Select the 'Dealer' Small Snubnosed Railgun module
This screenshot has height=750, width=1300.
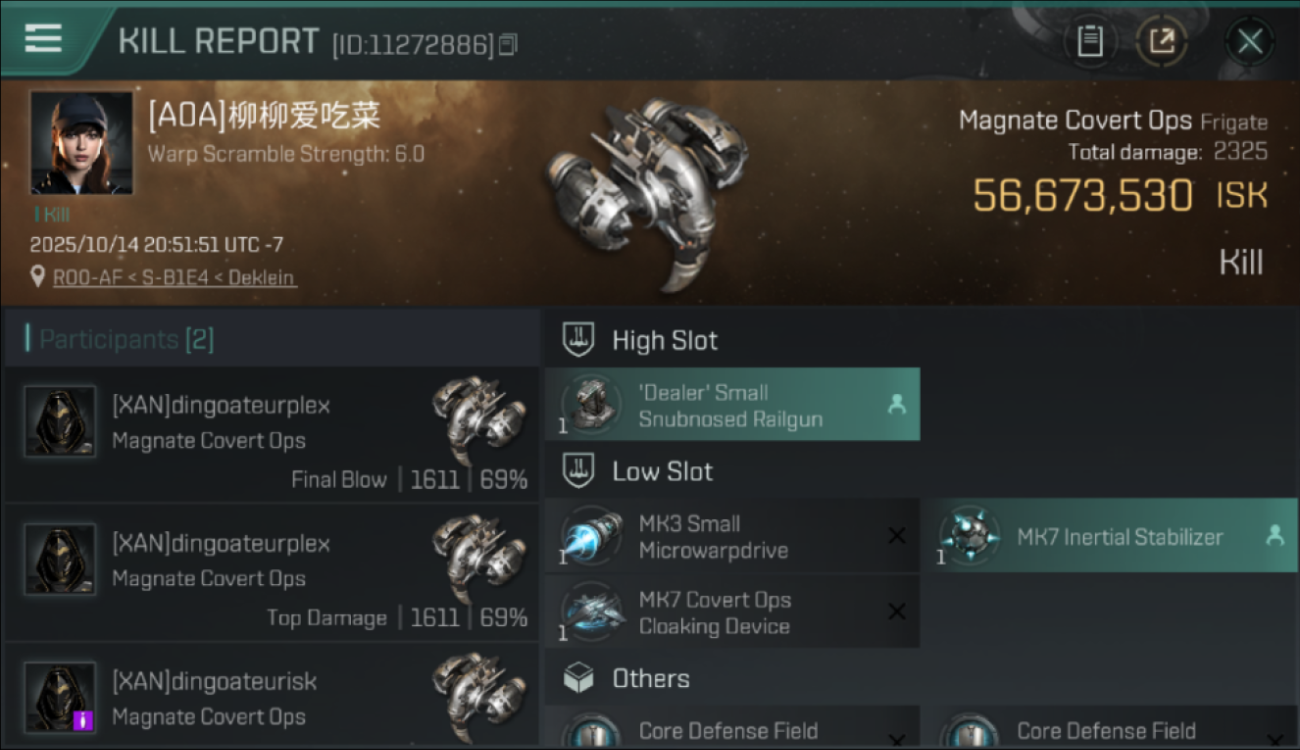pyautogui.click(x=732, y=405)
